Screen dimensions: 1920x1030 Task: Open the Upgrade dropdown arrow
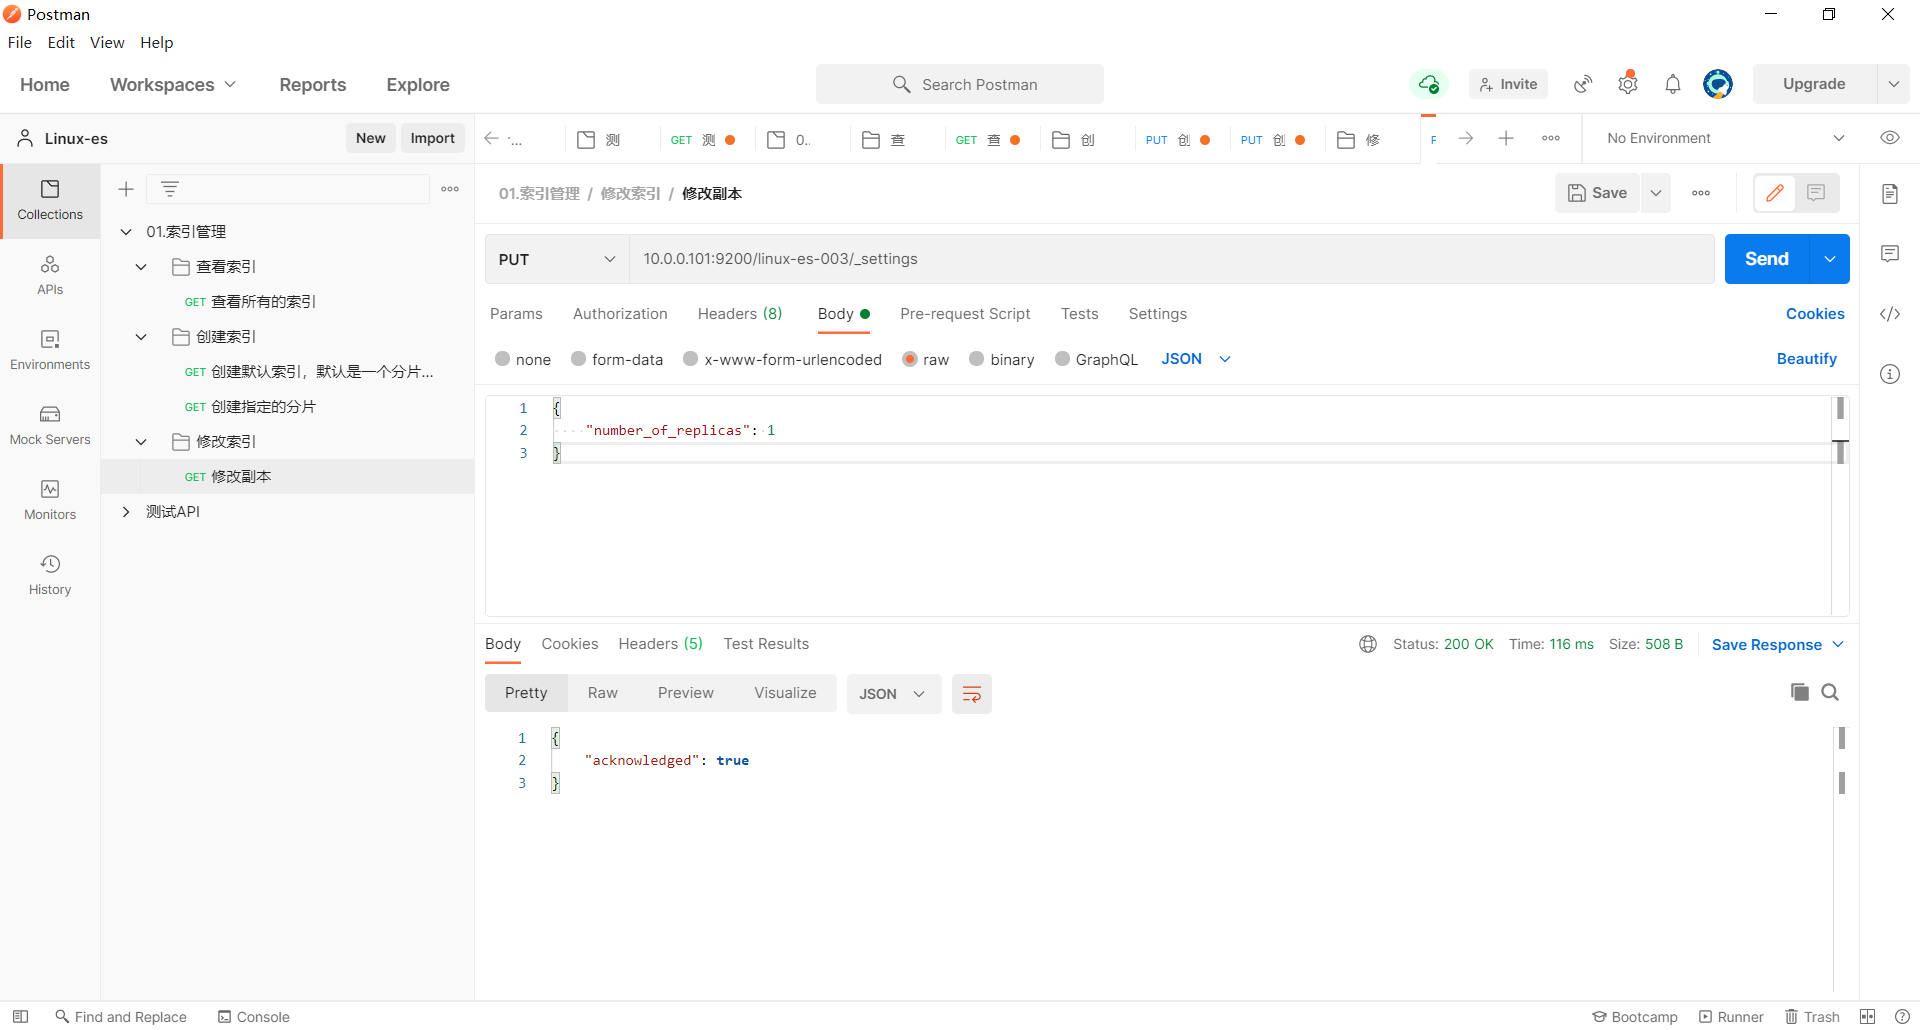point(1893,84)
